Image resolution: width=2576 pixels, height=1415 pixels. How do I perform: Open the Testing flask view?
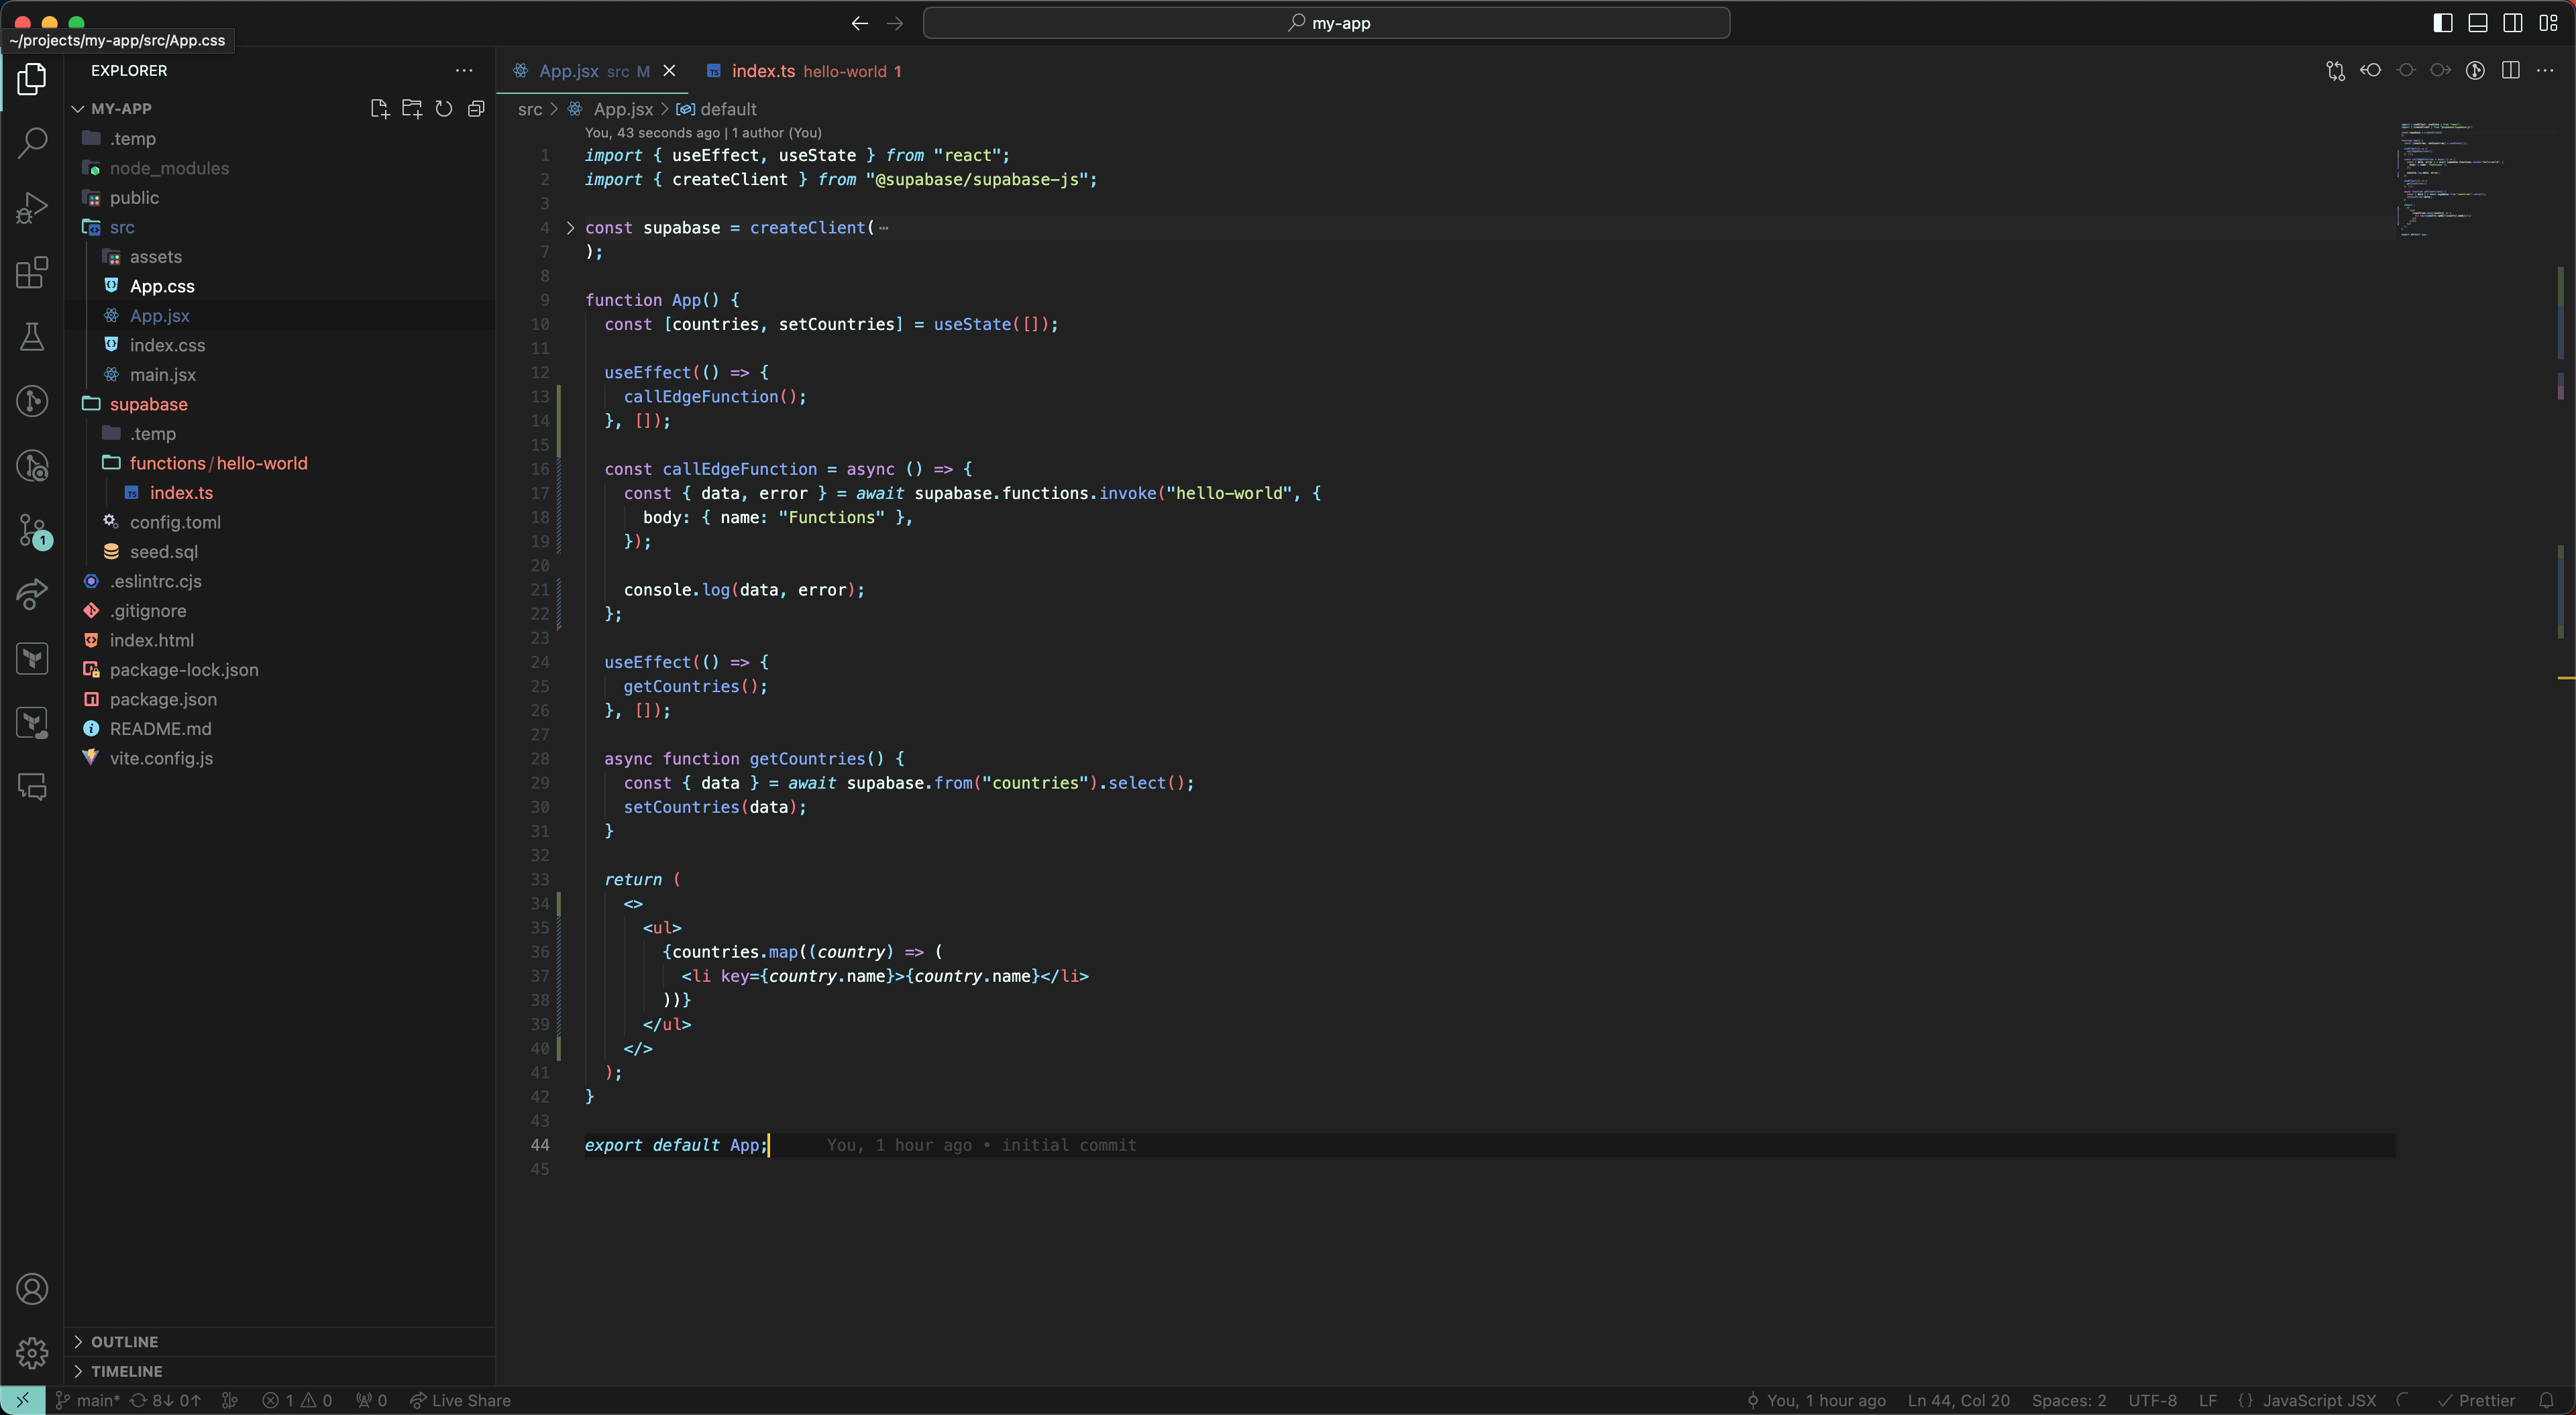[x=32, y=337]
